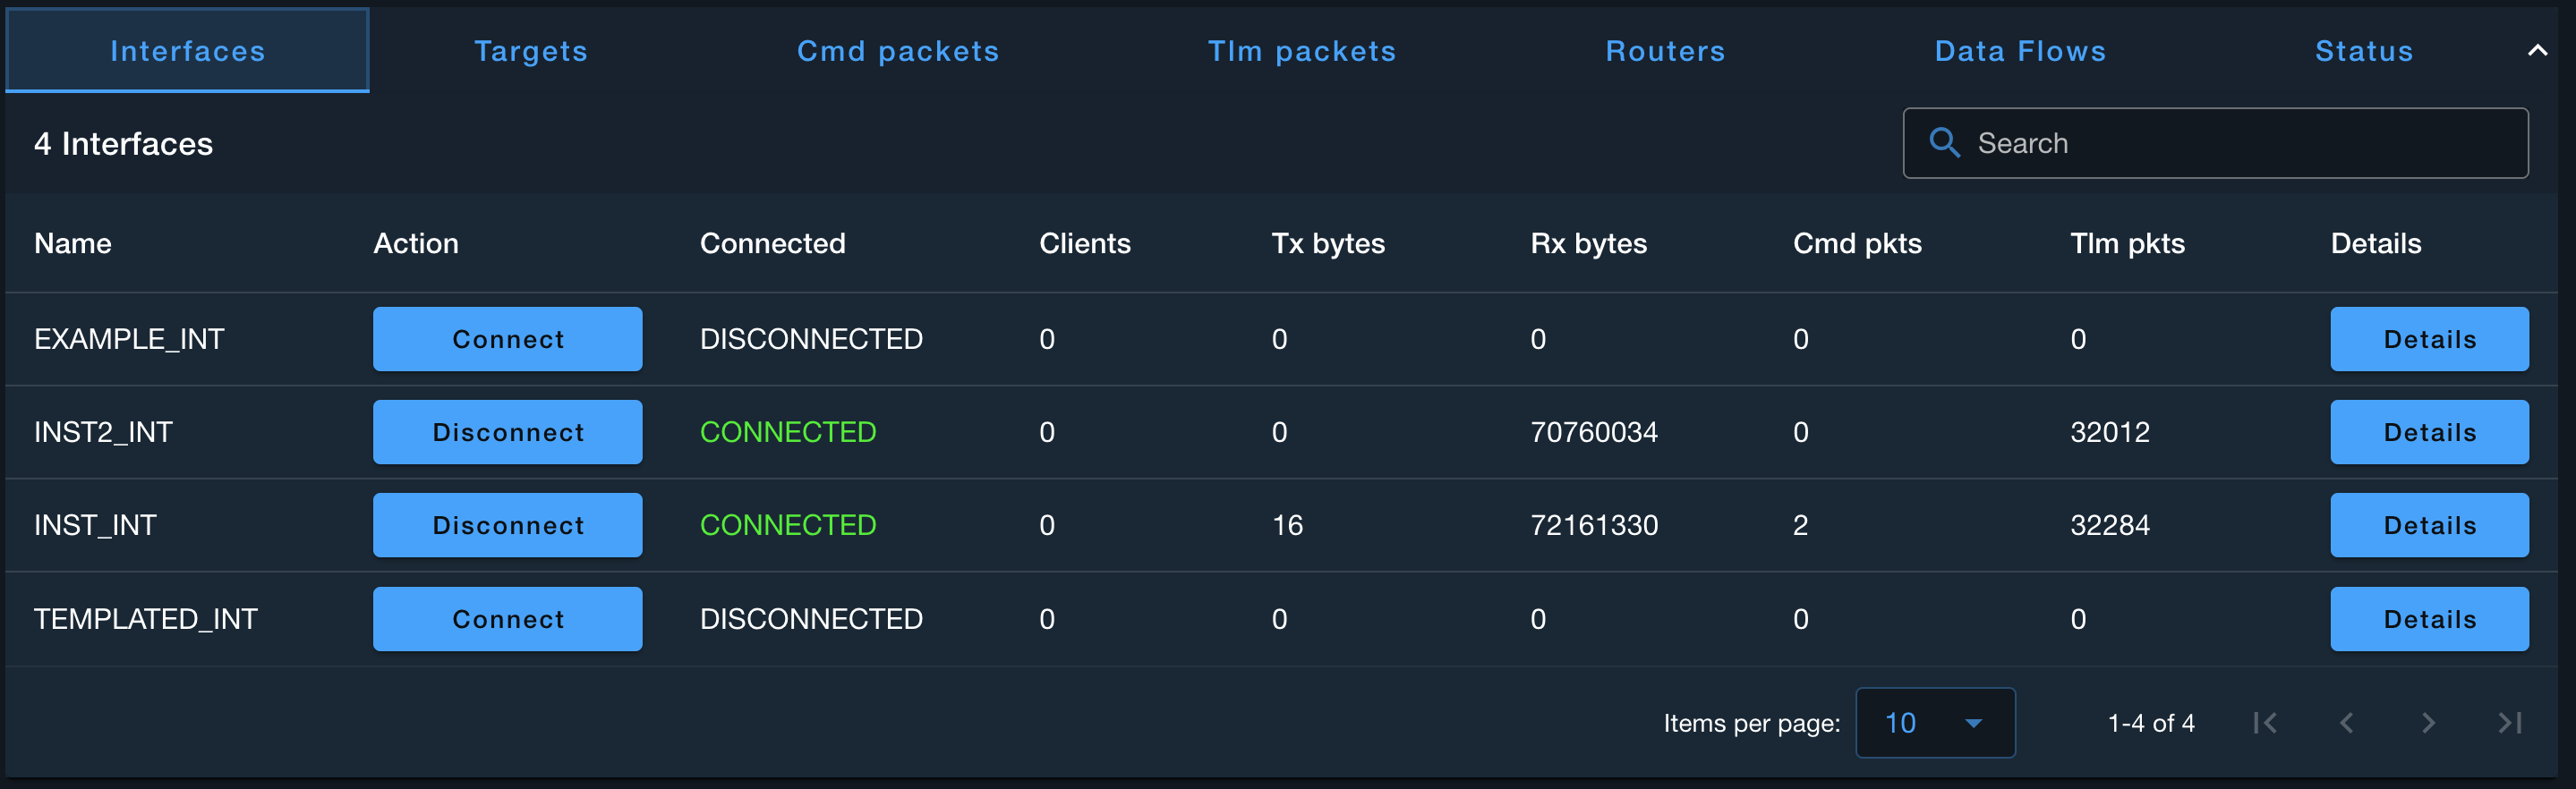The image size is (2576, 789).
Task: Select the Tlm packets tab
Action: pyautogui.click(x=1301, y=51)
